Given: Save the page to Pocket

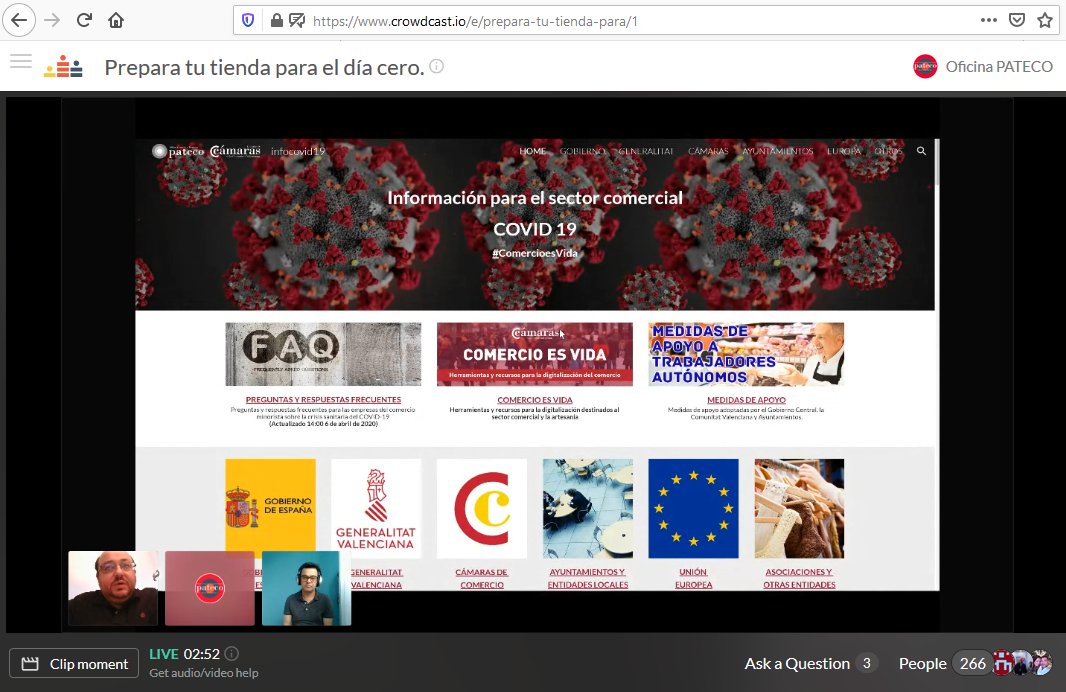Looking at the screenshot, I should 1017,20.
